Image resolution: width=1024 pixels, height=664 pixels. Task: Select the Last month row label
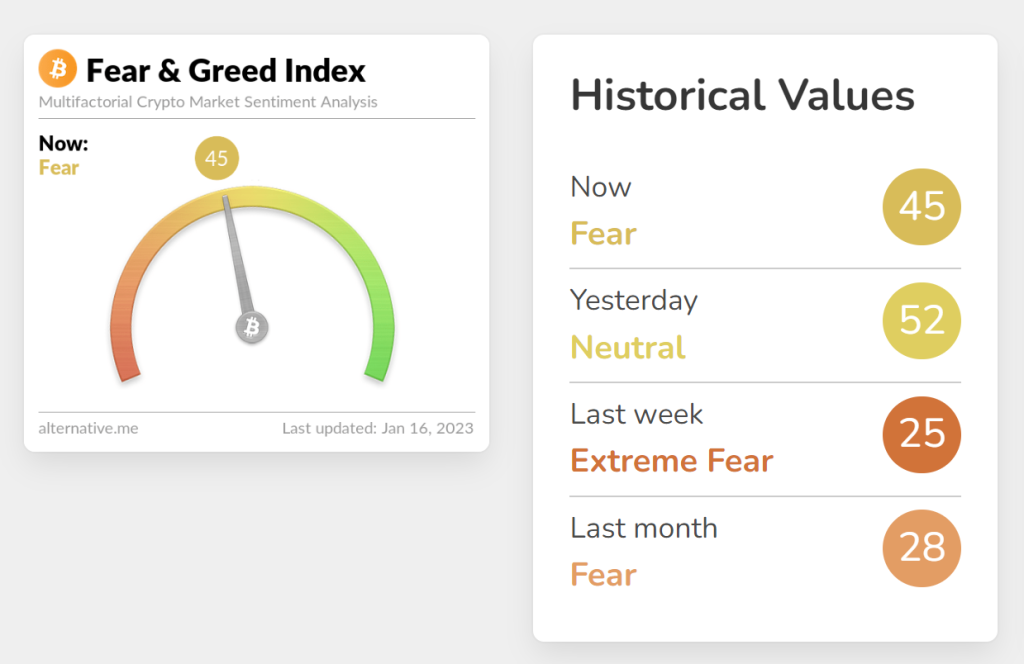point(643,528)
